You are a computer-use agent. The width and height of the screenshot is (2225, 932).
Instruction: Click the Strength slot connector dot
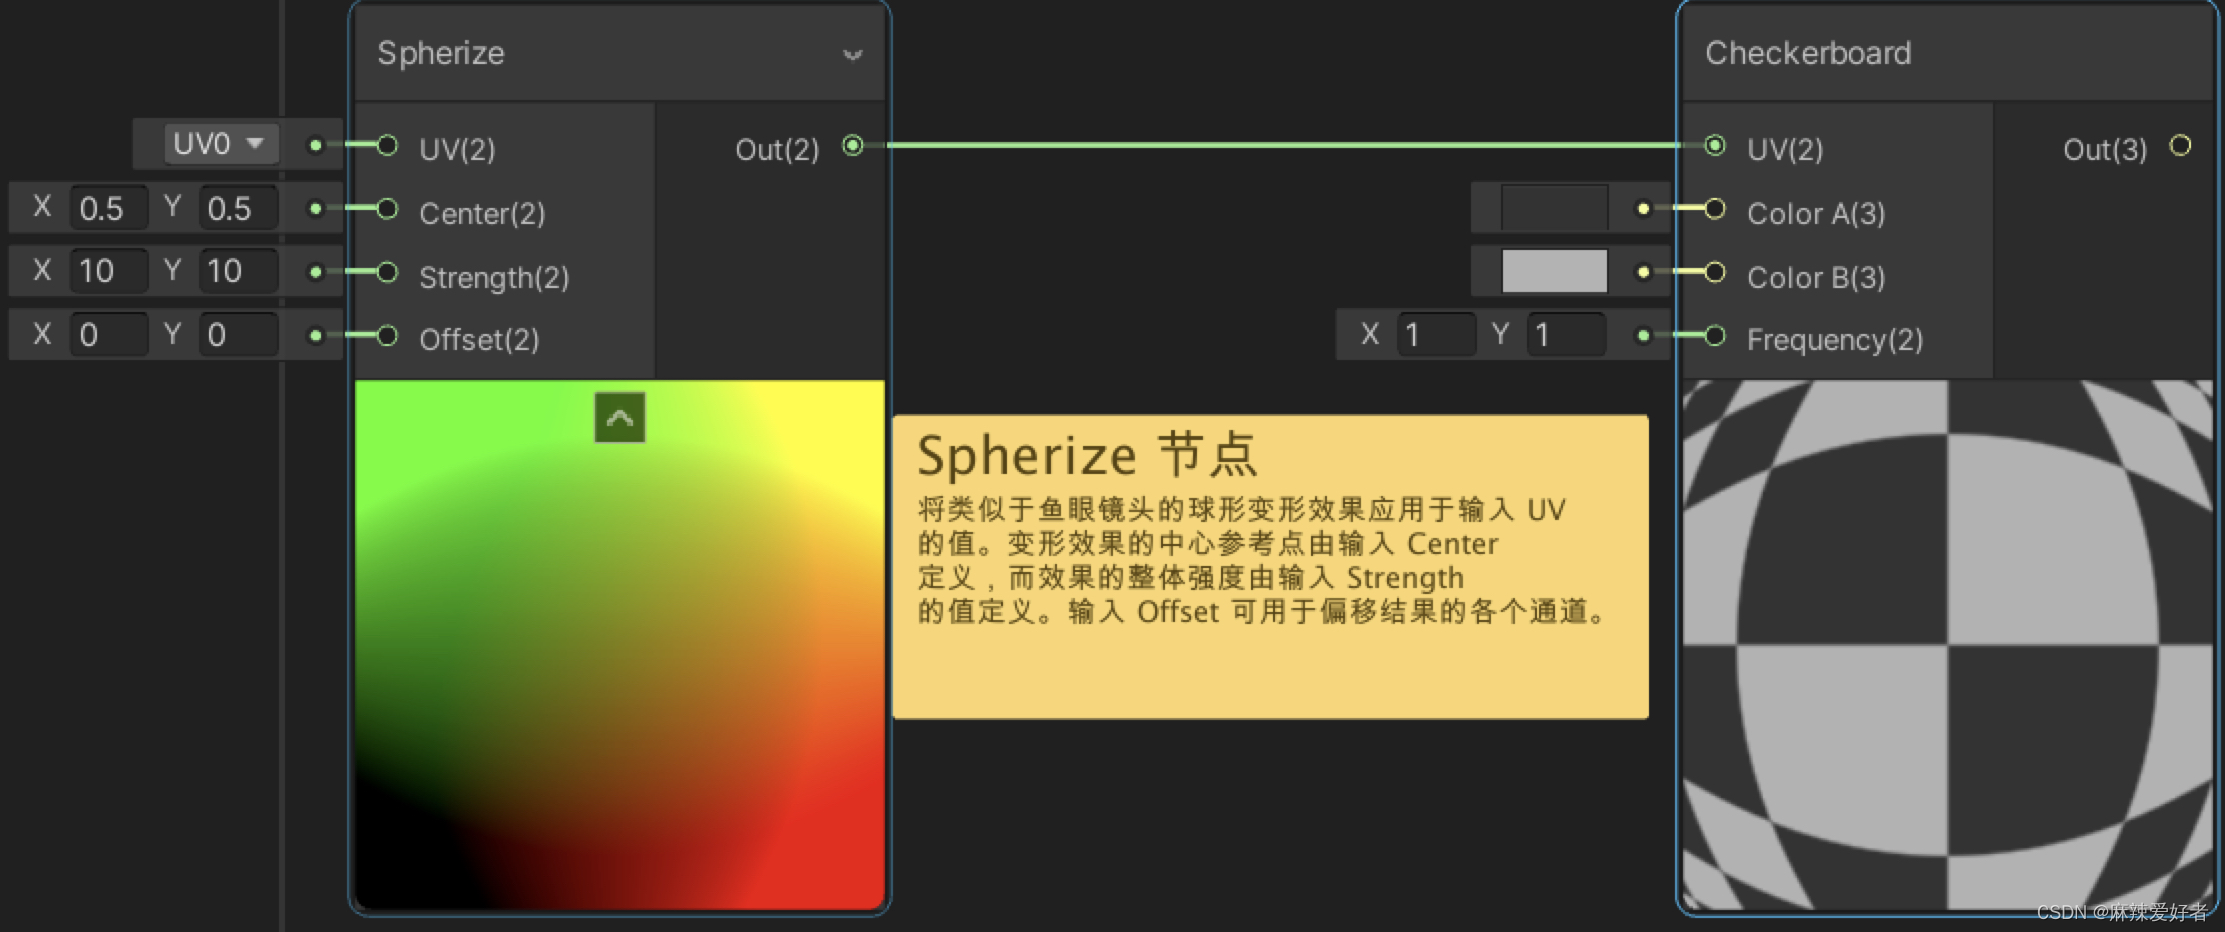click(x=315, y=272)
